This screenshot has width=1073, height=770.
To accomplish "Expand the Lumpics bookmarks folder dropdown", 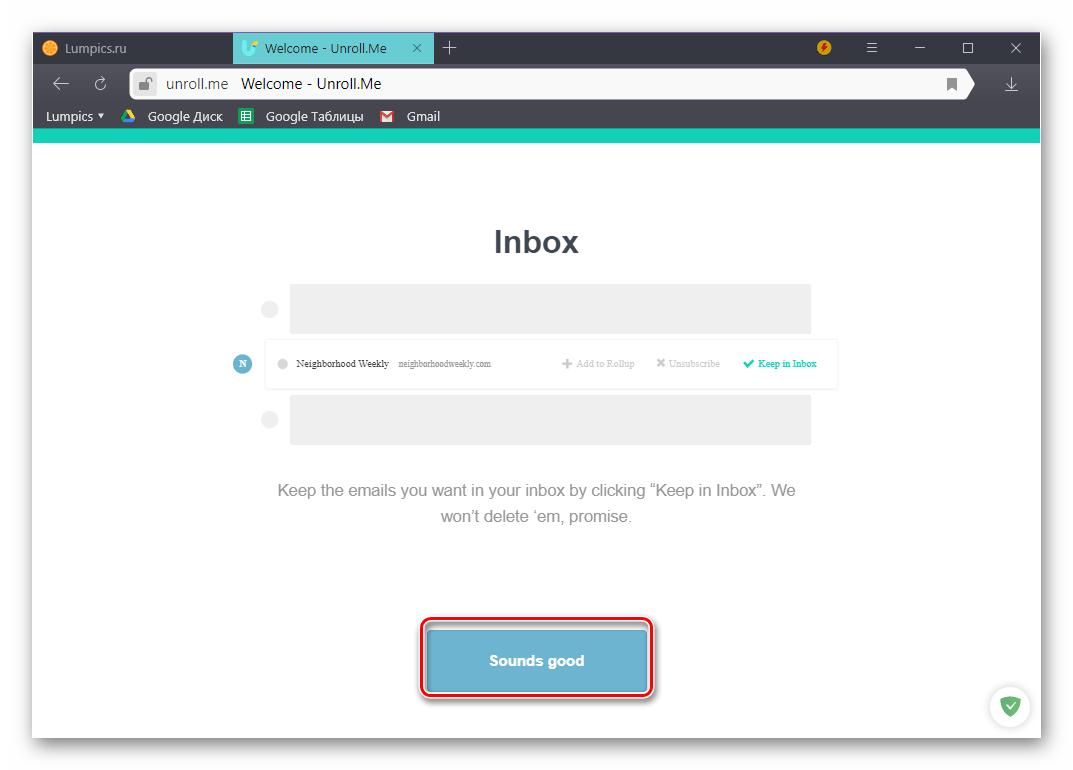I will click(x=75, y=116).
